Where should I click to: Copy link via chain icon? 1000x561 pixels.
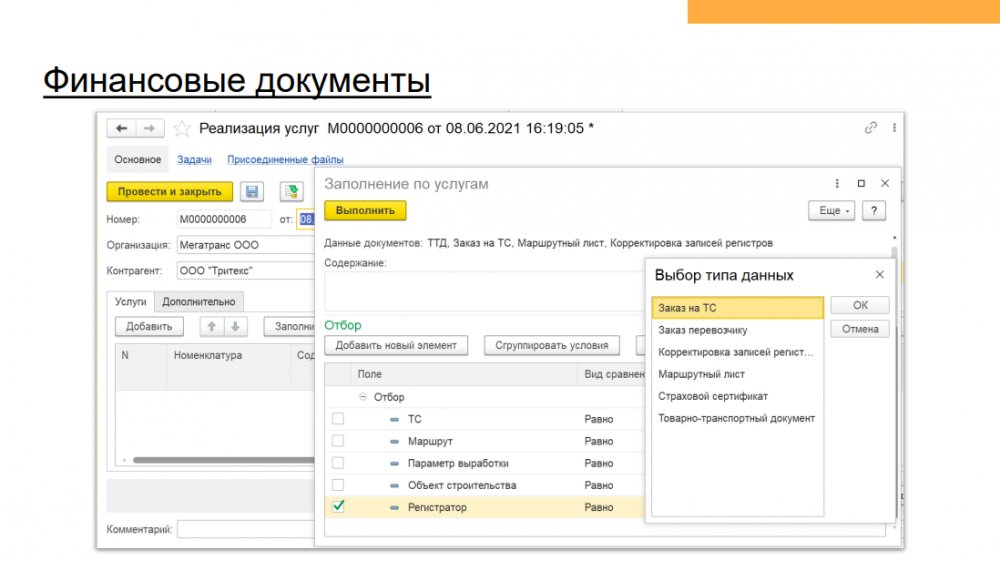tap(871, 128)
